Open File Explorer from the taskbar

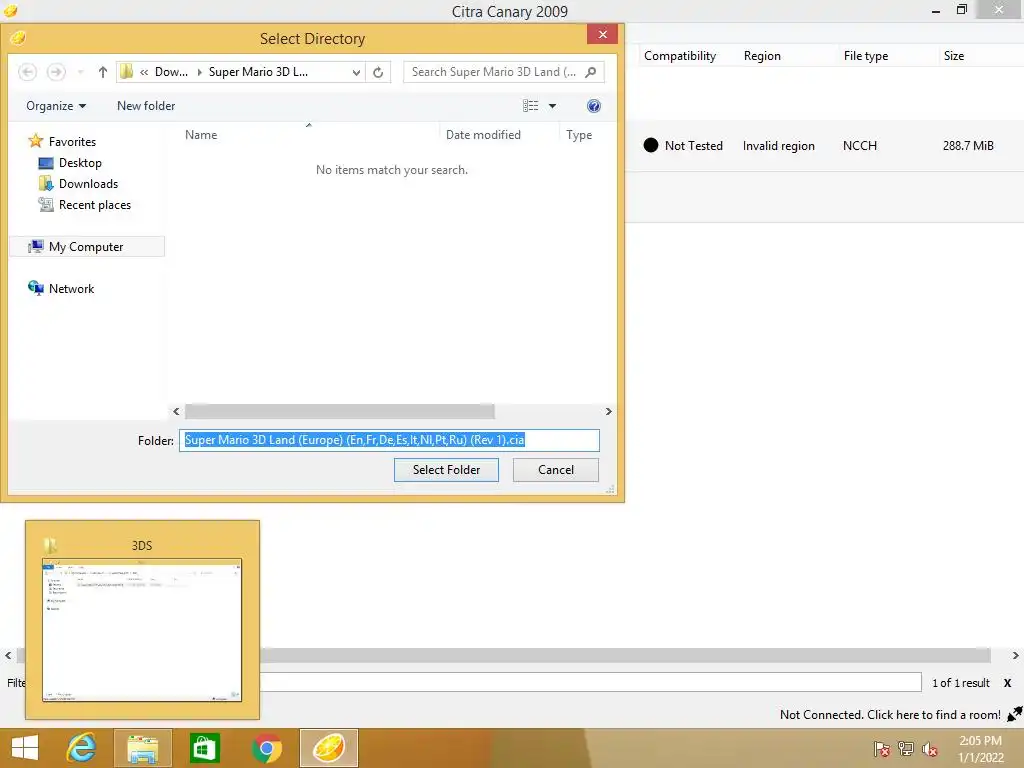coord(143,748)
